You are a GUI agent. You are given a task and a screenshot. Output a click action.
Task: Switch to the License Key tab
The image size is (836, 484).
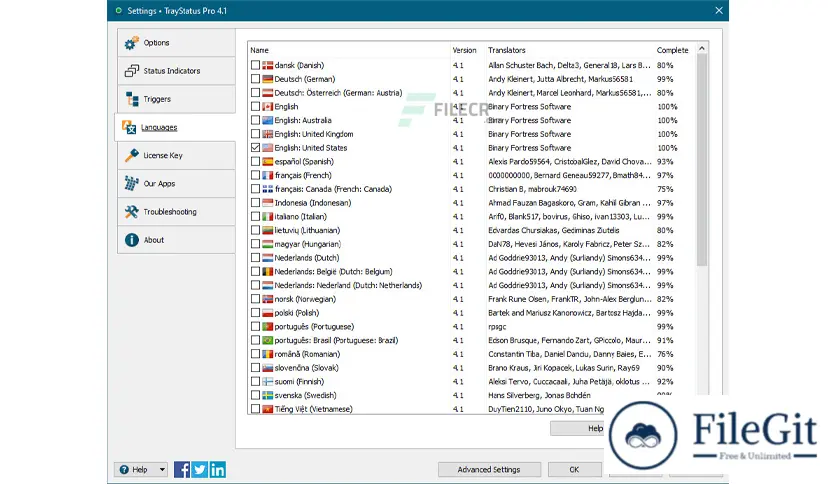click(176, 155)
